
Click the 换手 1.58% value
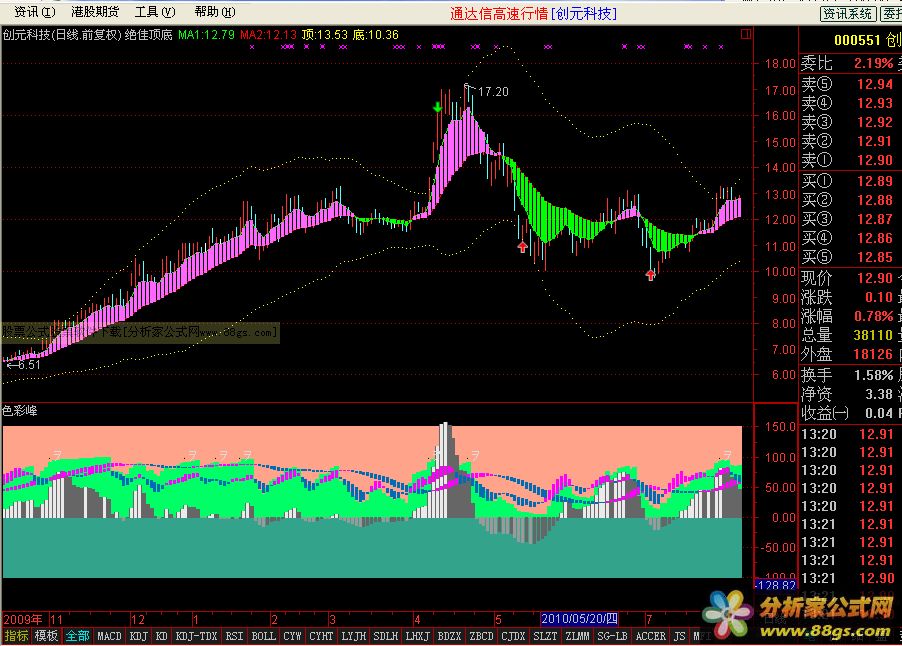point(873,376)
